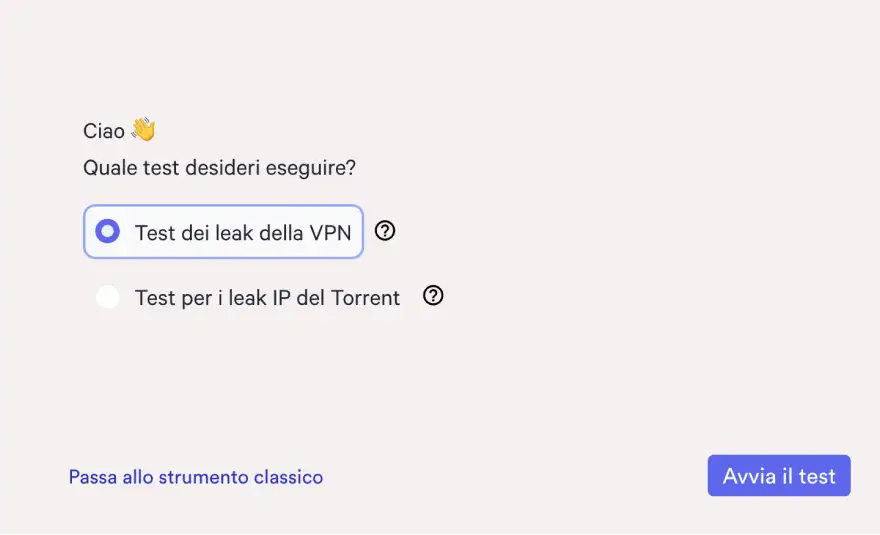Click the word 'Torrent' in the second option
Image resolution: width=880 pixels, height=535 pixels.
click(366, 298)
